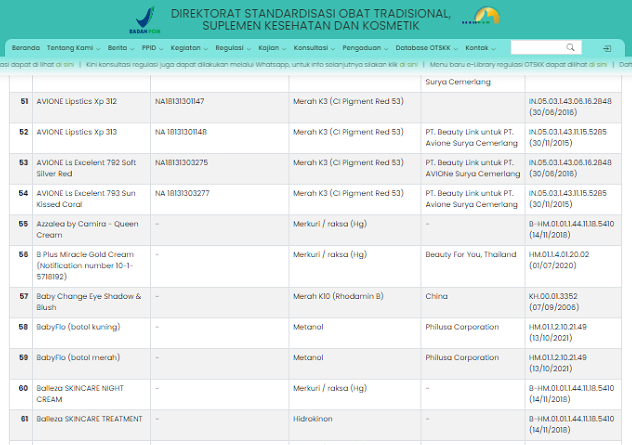632x445 pixels.
Task: Click the yellow logo at header right
Action: tap(481, 17)
